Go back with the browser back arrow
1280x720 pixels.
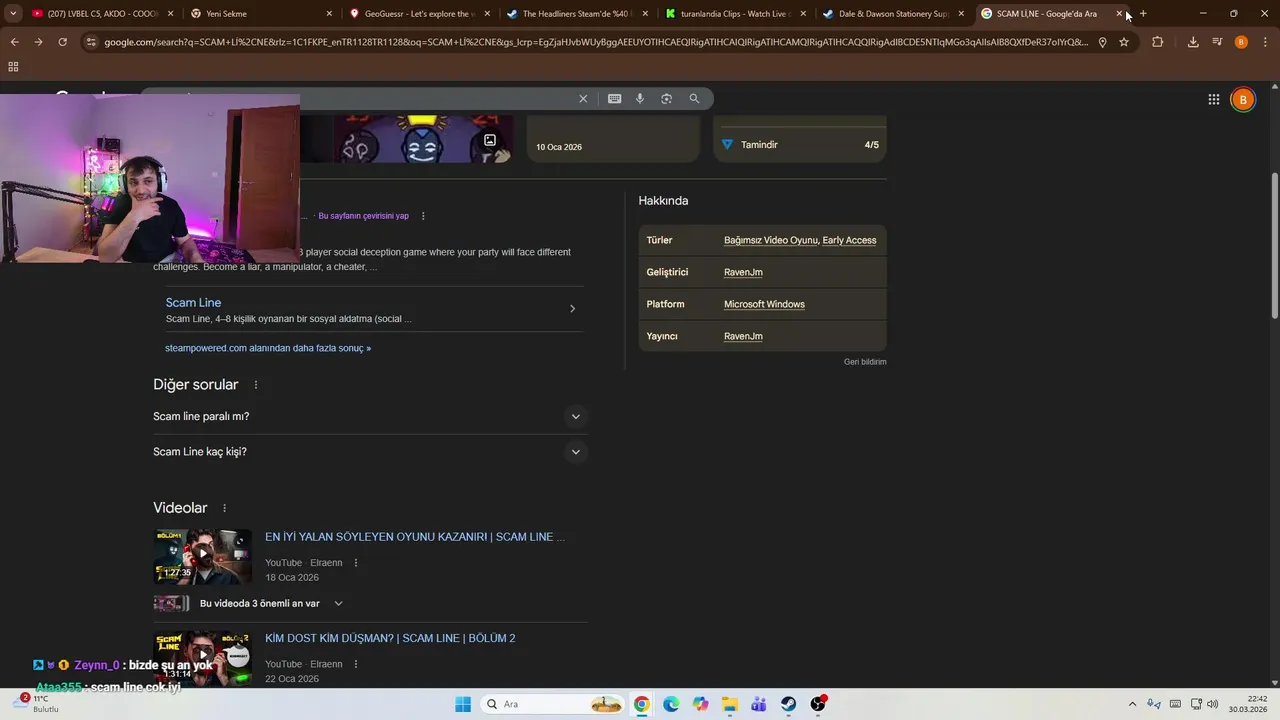pyautogui.click(x=14, y=42)
